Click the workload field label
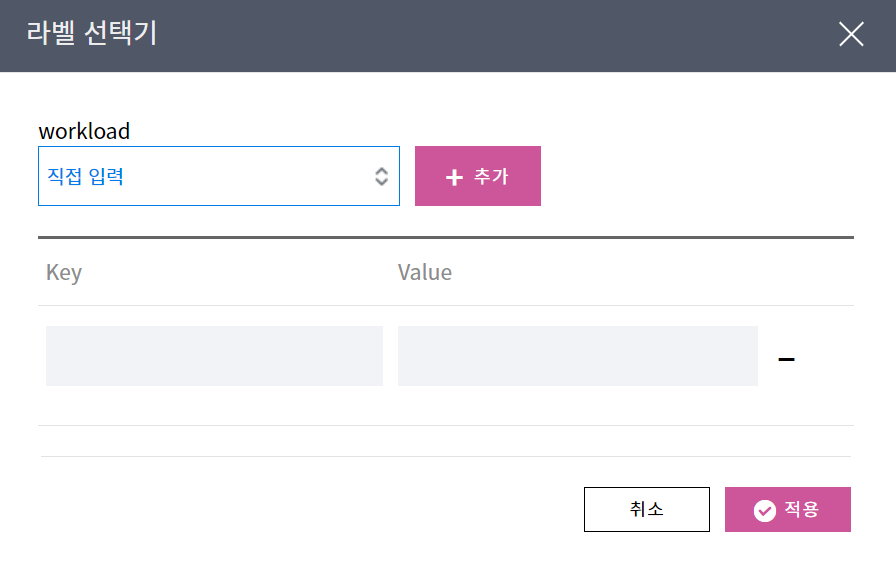This screenshot has width=896, height=574. (x=84, y=131)
